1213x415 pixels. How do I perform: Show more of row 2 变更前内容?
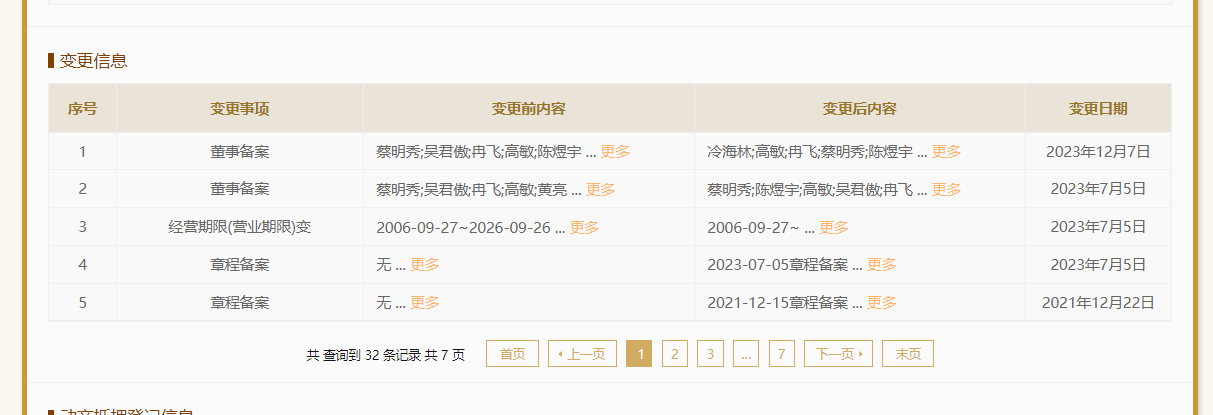(x=600, y=189)
